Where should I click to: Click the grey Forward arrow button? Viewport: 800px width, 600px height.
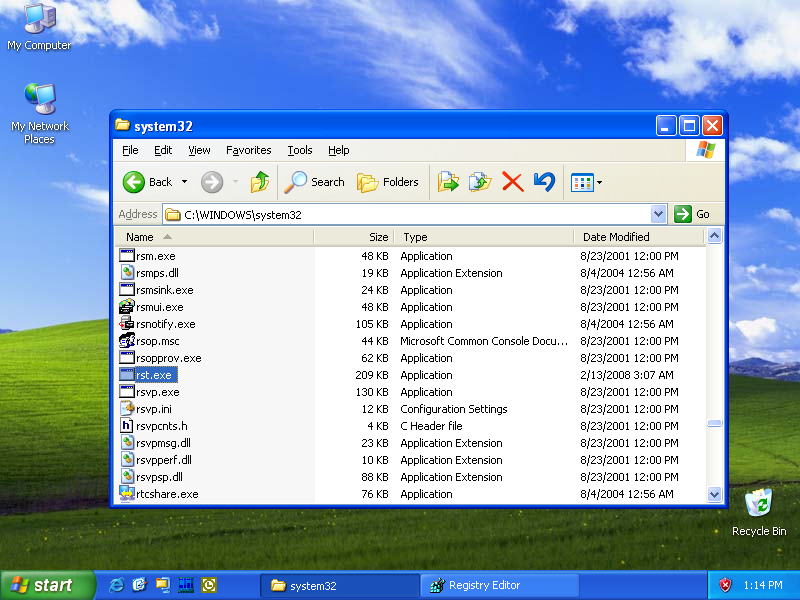pos(212,182)
